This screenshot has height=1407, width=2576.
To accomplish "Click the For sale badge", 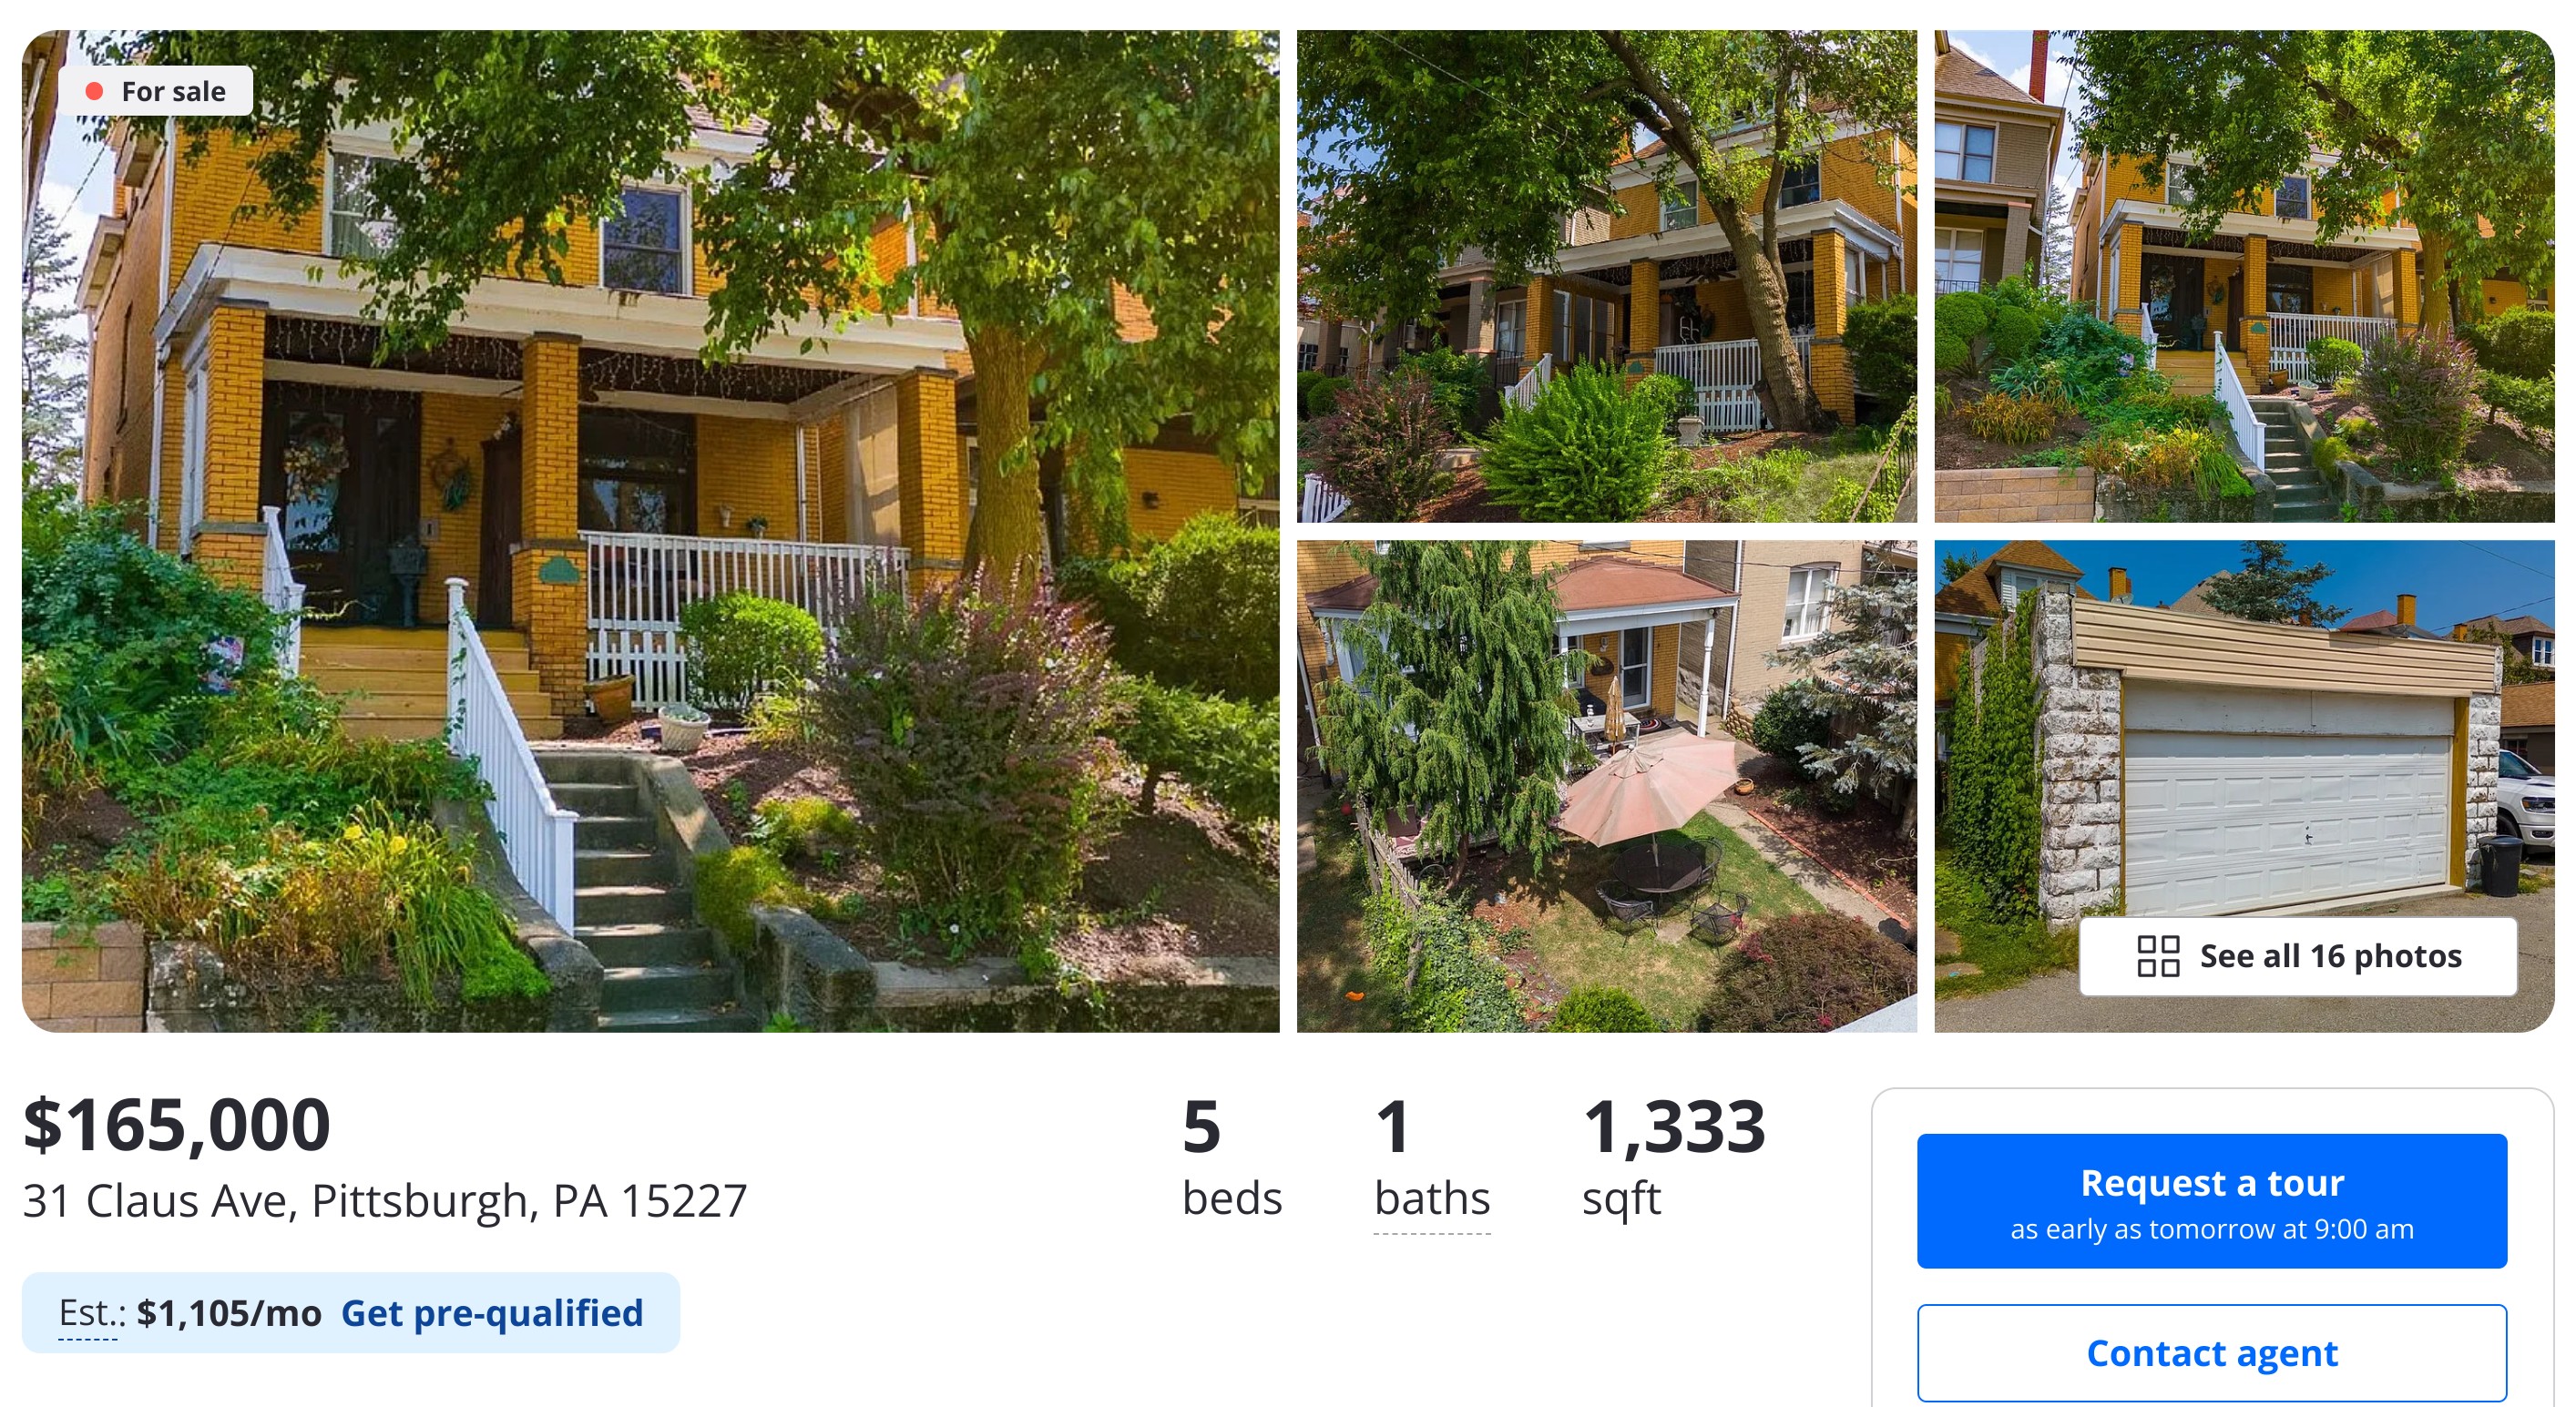I will (x=155, y=91).
